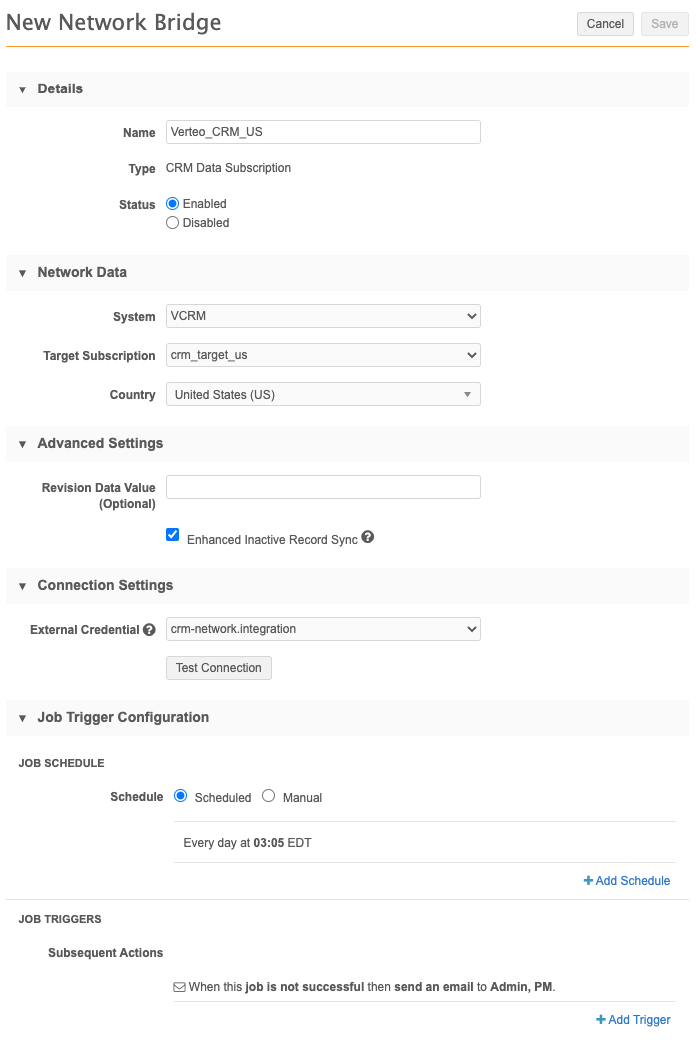Image resolution: width=696 pixels, height=1040 pixels.
Task: Click the Revision Data Value input field
Action: (x=323, y=487)
